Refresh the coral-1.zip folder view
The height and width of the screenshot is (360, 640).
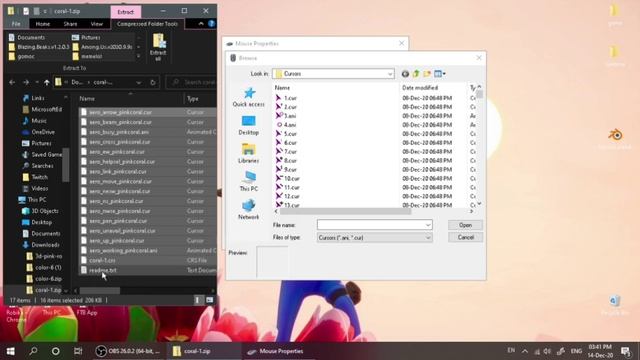(x=153, y=82)
